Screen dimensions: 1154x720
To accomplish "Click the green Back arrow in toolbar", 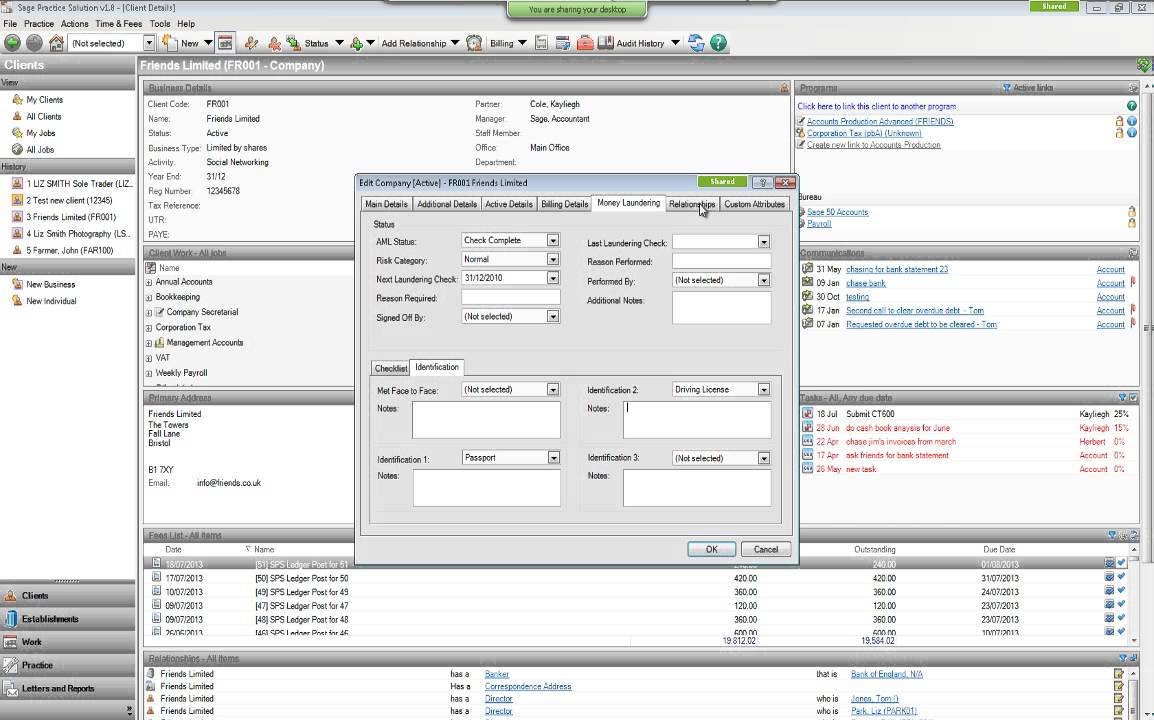I will click(x=13, y=43).
